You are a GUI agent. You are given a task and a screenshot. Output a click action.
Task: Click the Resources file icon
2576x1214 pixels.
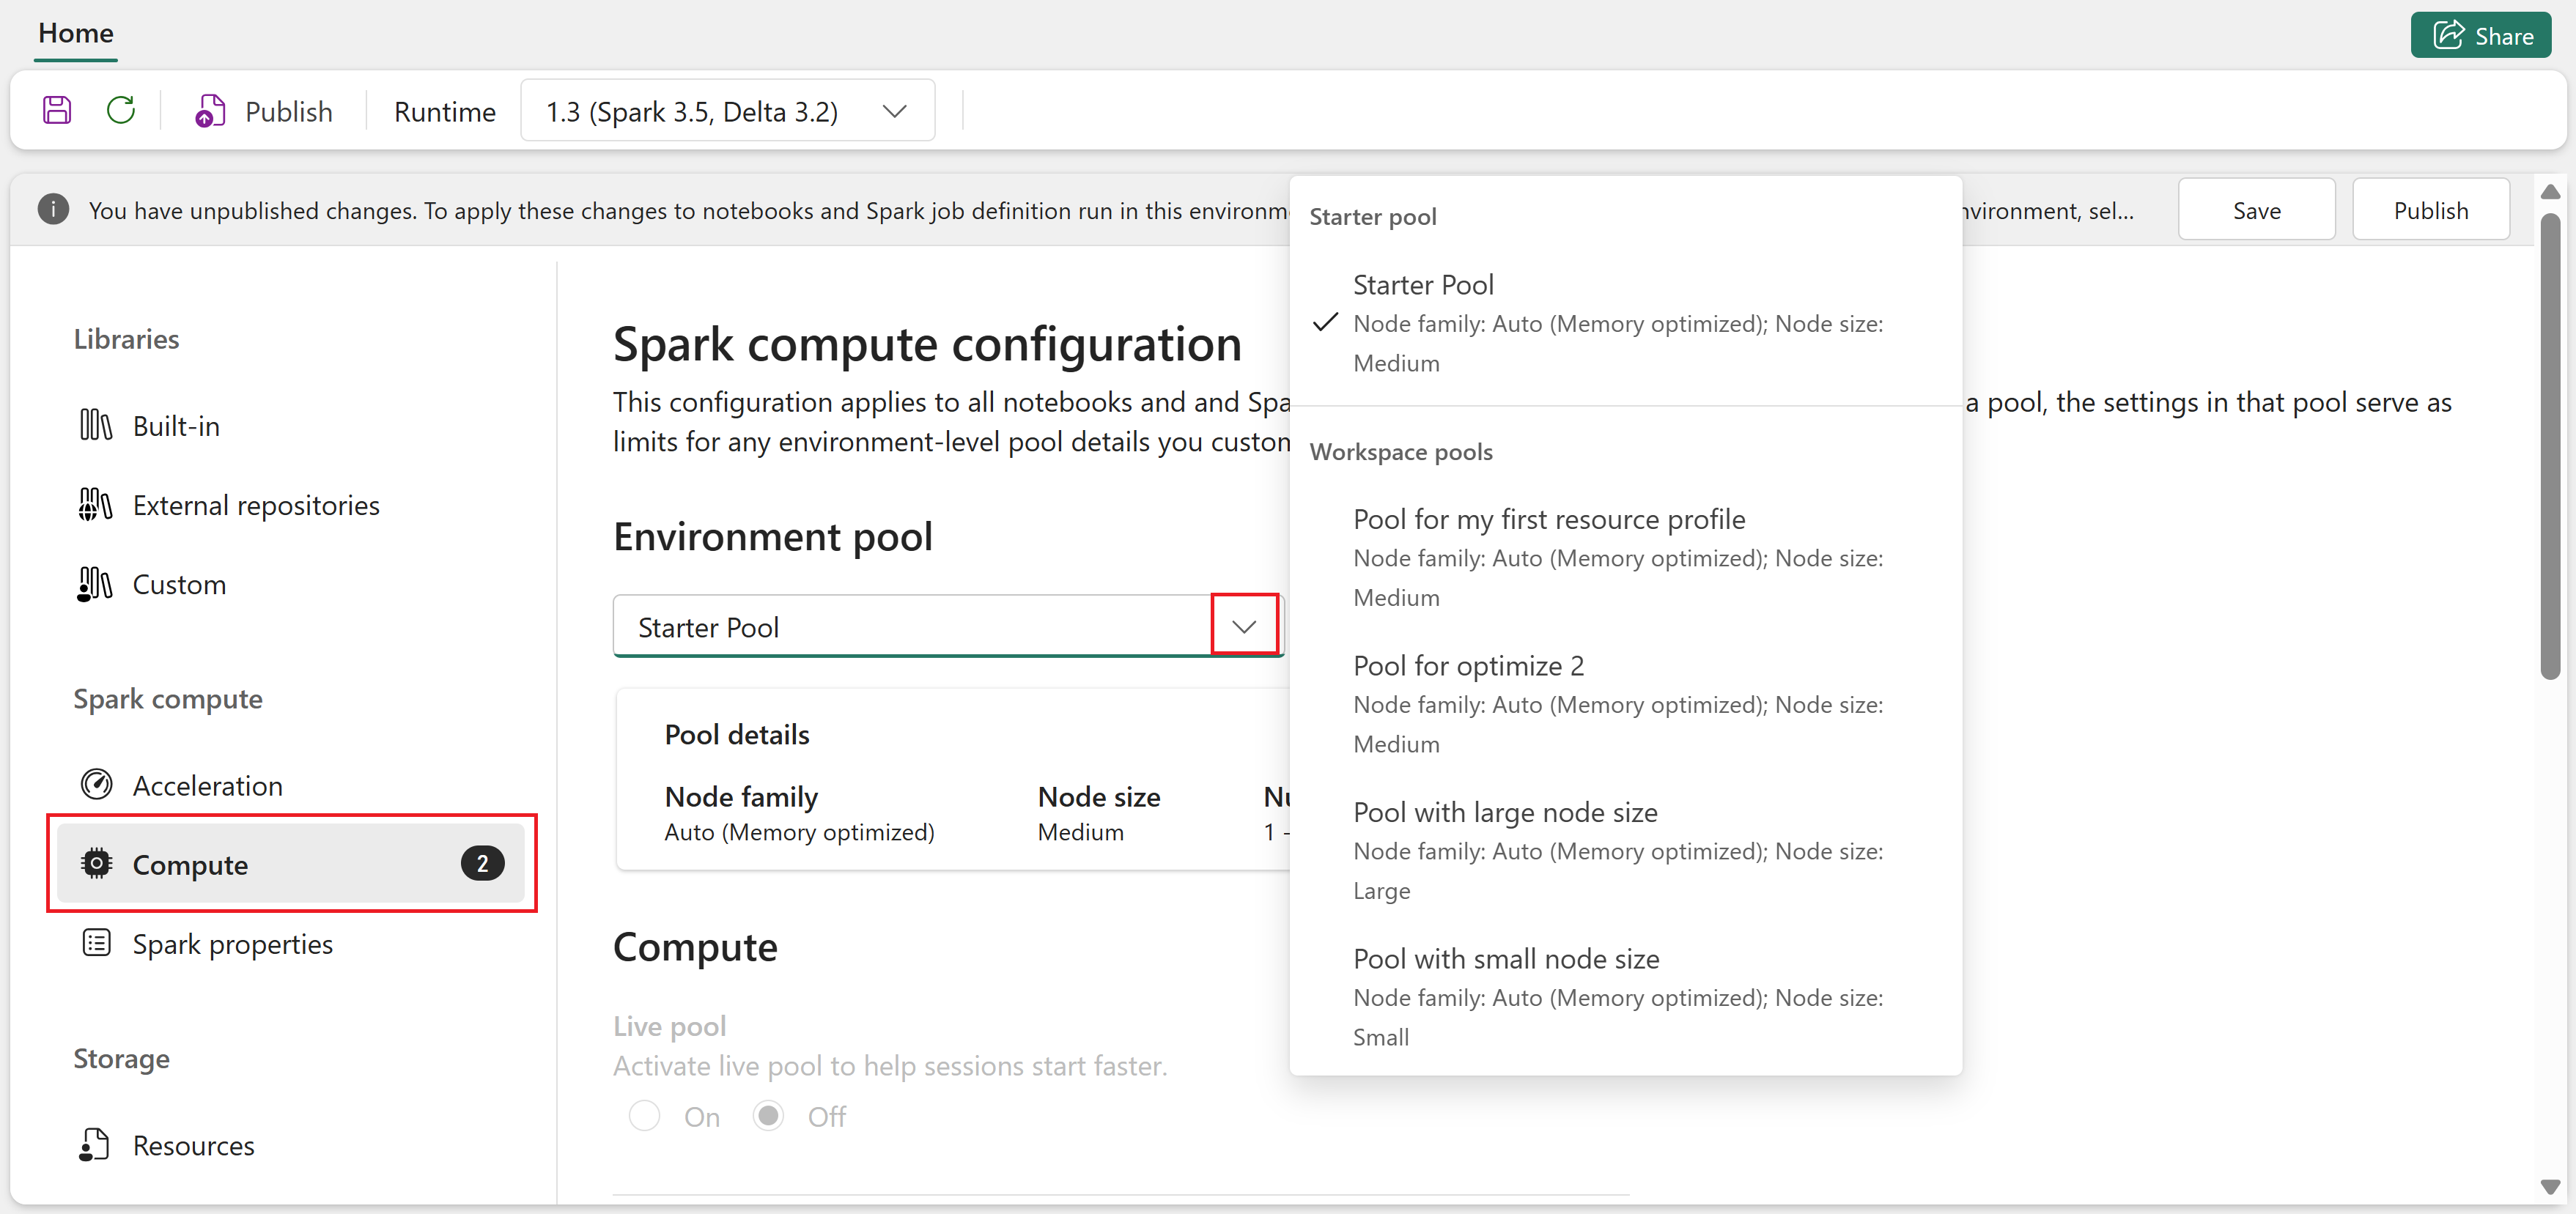click(94, 1144)
